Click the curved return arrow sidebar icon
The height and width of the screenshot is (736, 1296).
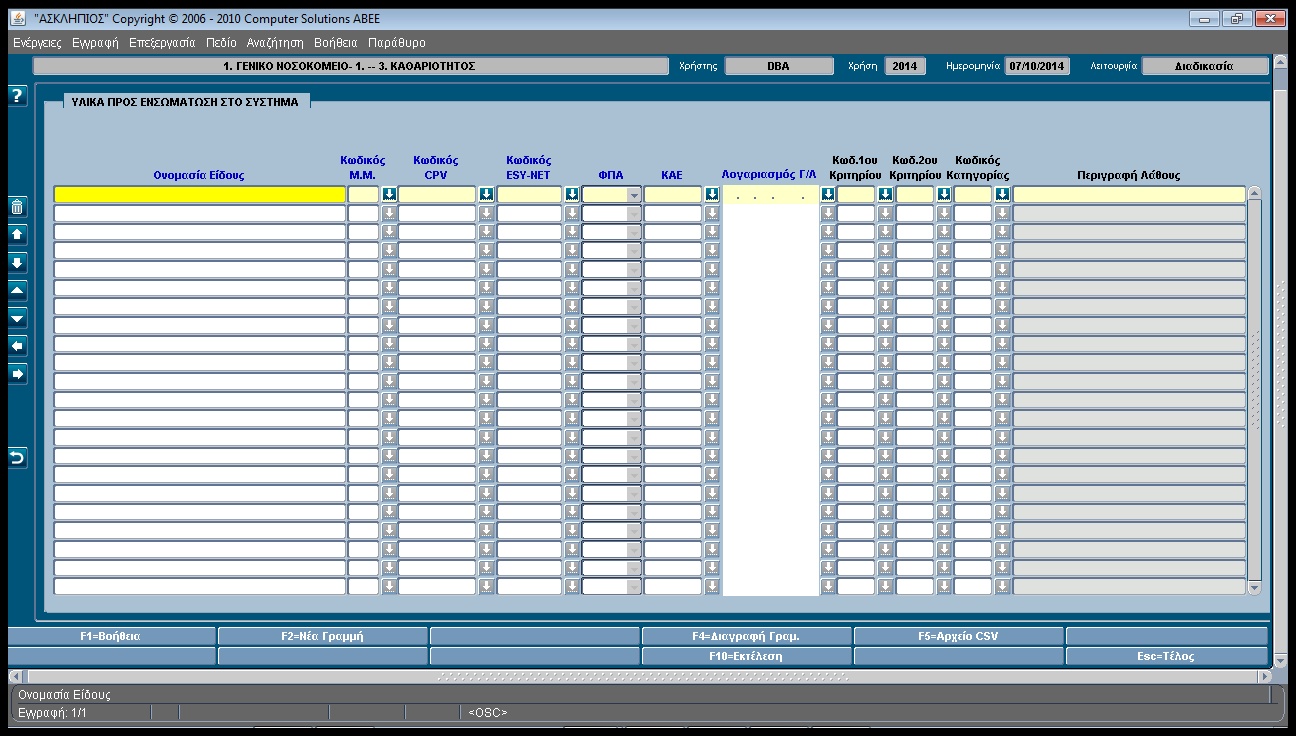17,458
